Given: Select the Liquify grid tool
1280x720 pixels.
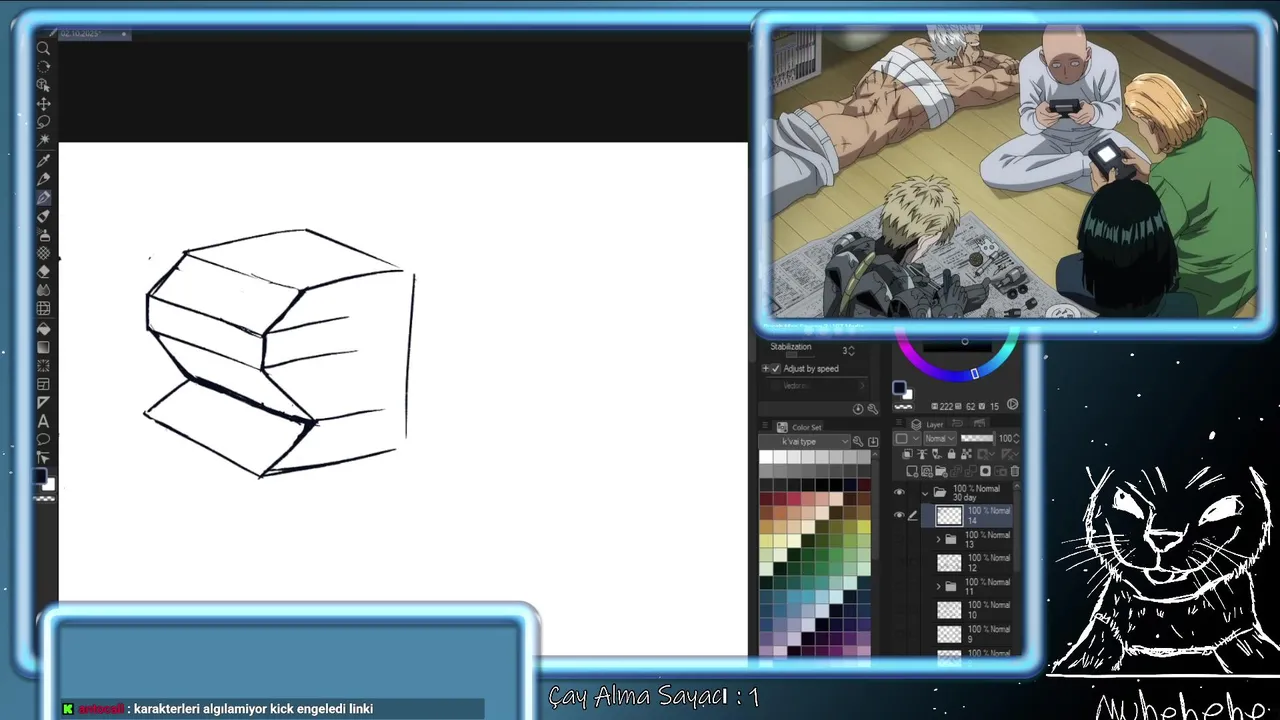Looking at the screenshot, I should [43, 309].
